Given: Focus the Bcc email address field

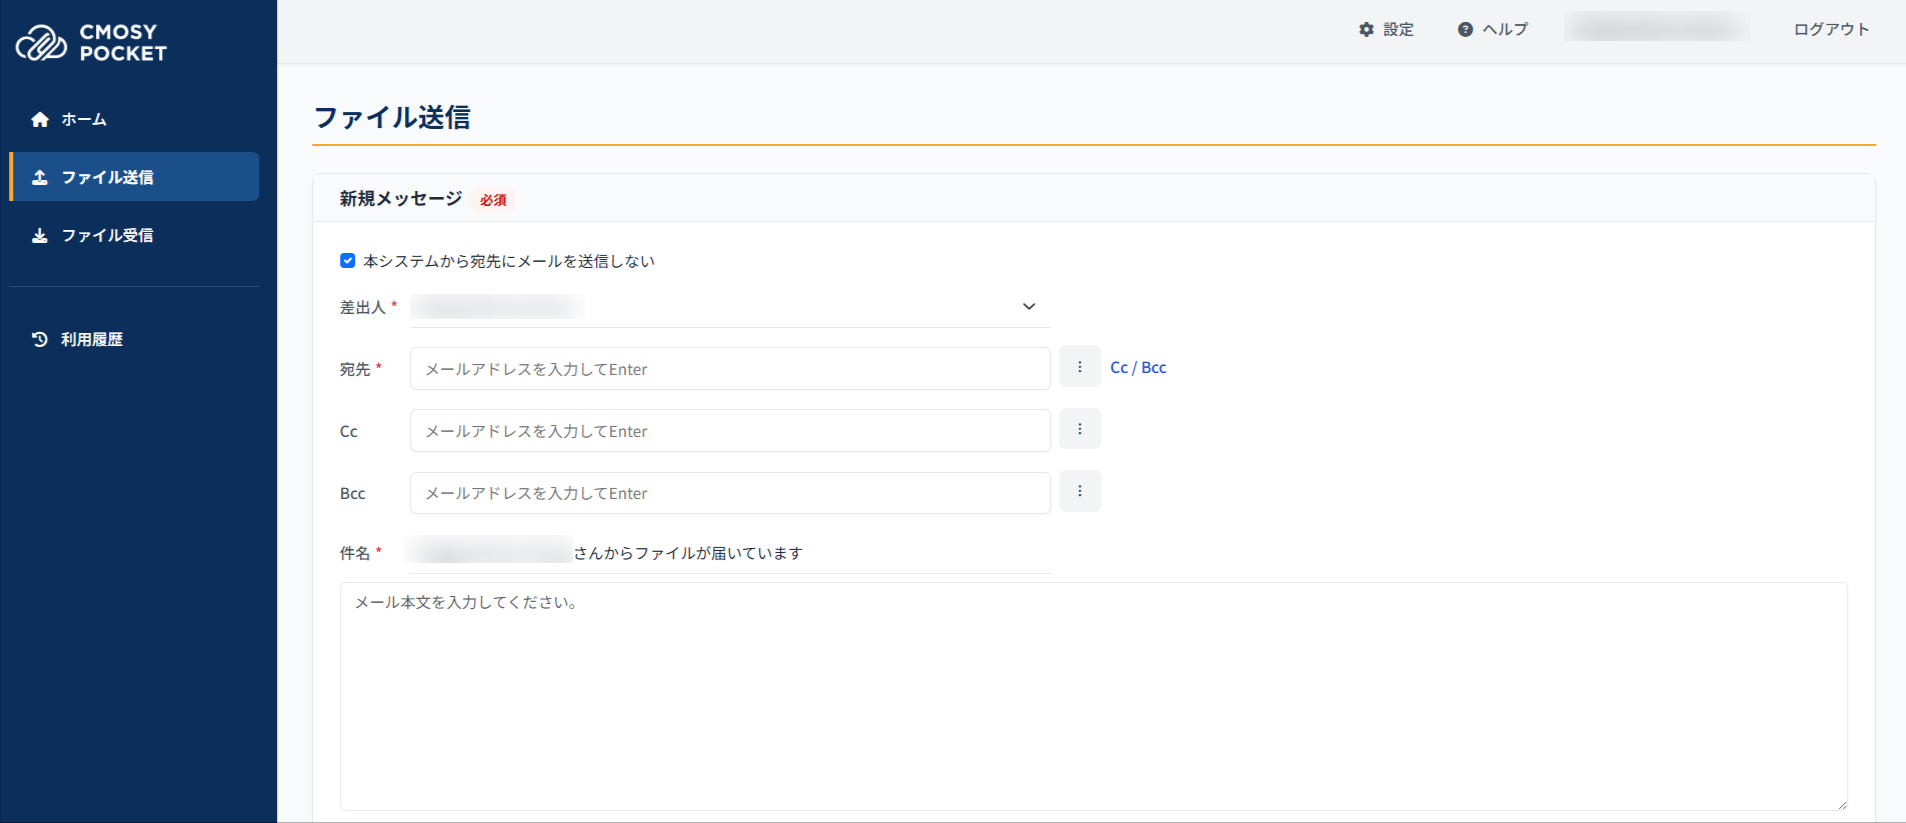Looking at the screenshot, I should pos(729,493).
